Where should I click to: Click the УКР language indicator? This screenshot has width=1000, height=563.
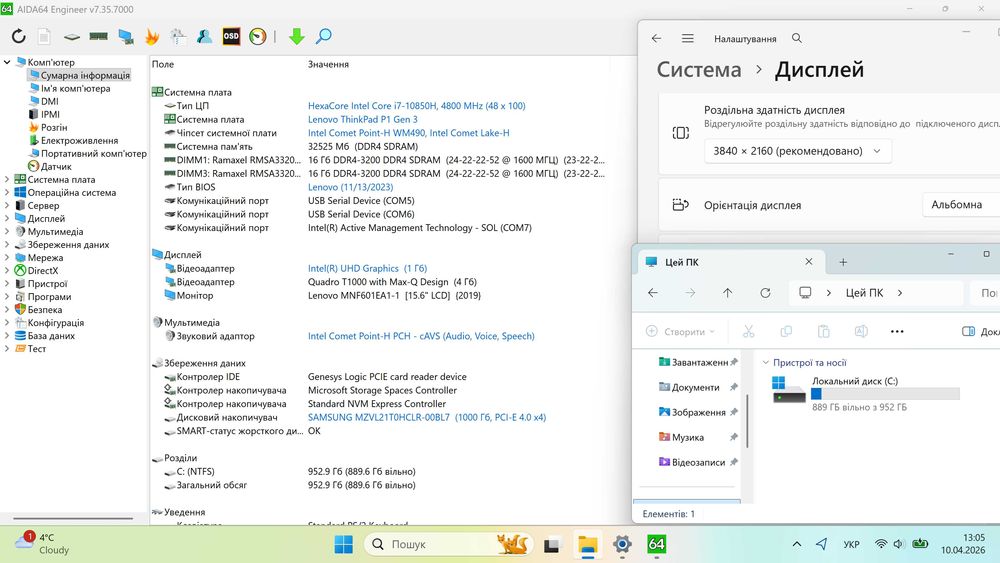pos(851,545)
